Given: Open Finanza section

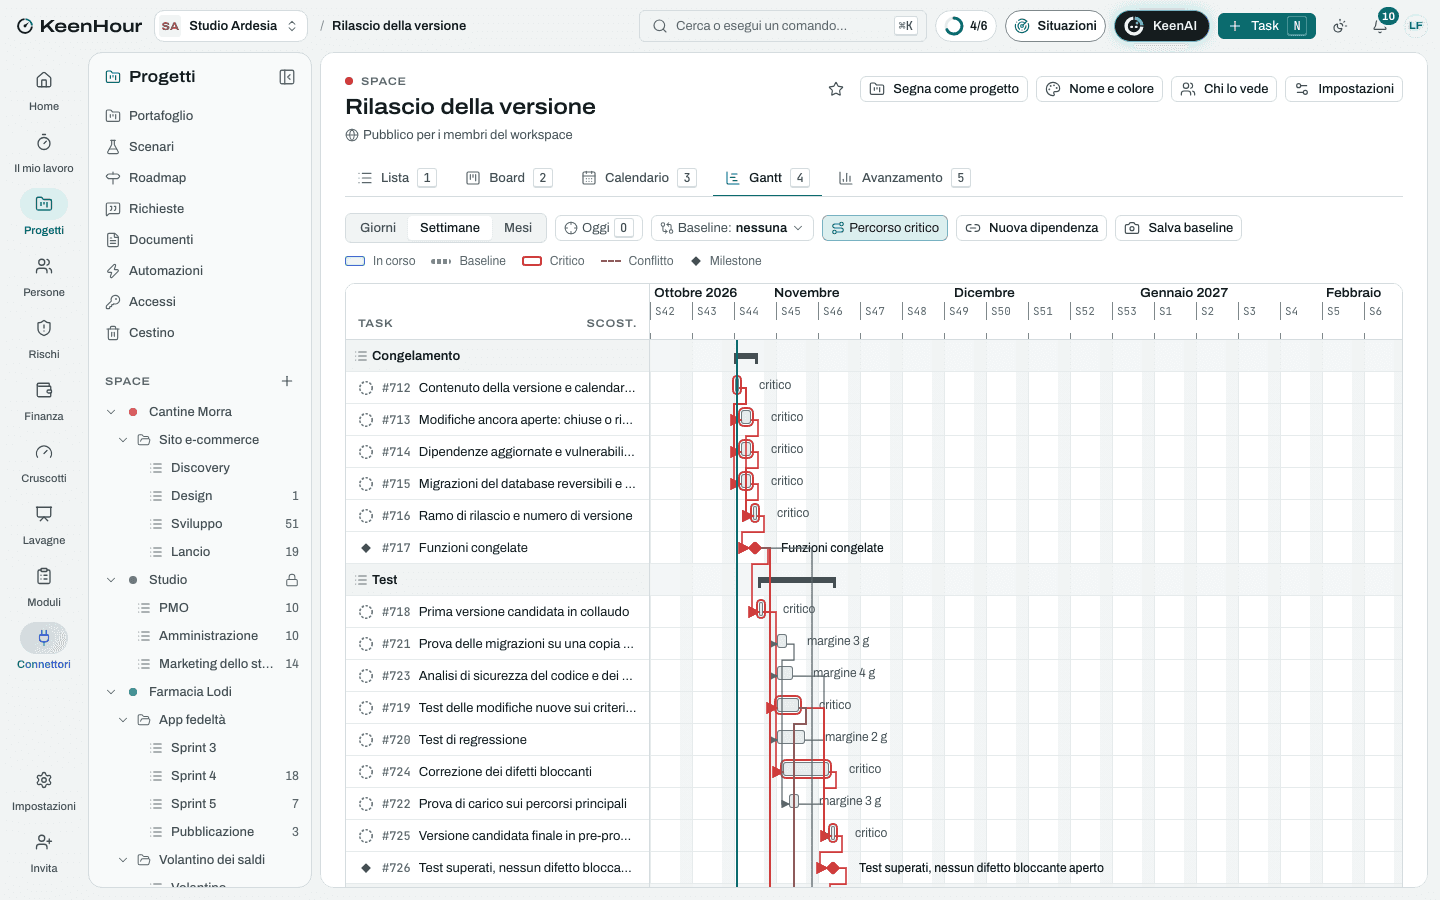Looking at the screenshot, I should click(44, 401).
